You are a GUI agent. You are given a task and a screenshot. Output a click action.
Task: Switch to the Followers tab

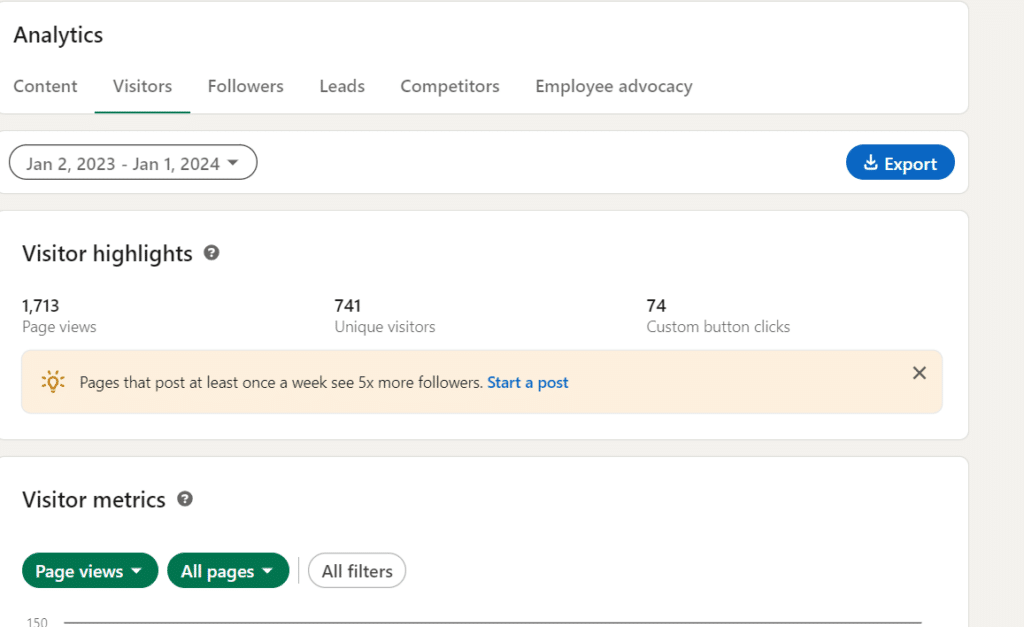[x=245, y=86]
